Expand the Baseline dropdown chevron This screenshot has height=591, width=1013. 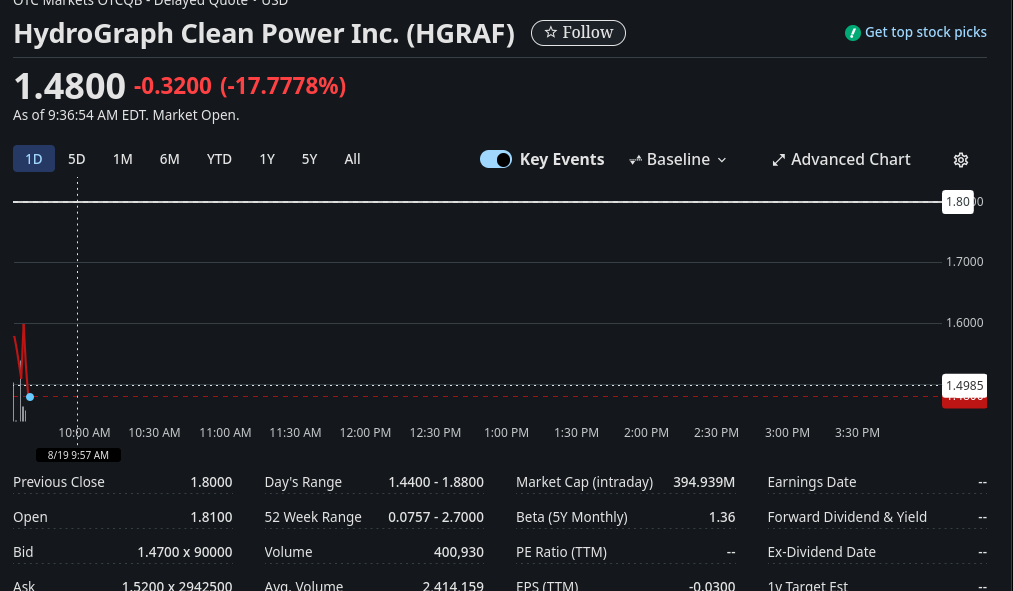(x=722, y=160)
